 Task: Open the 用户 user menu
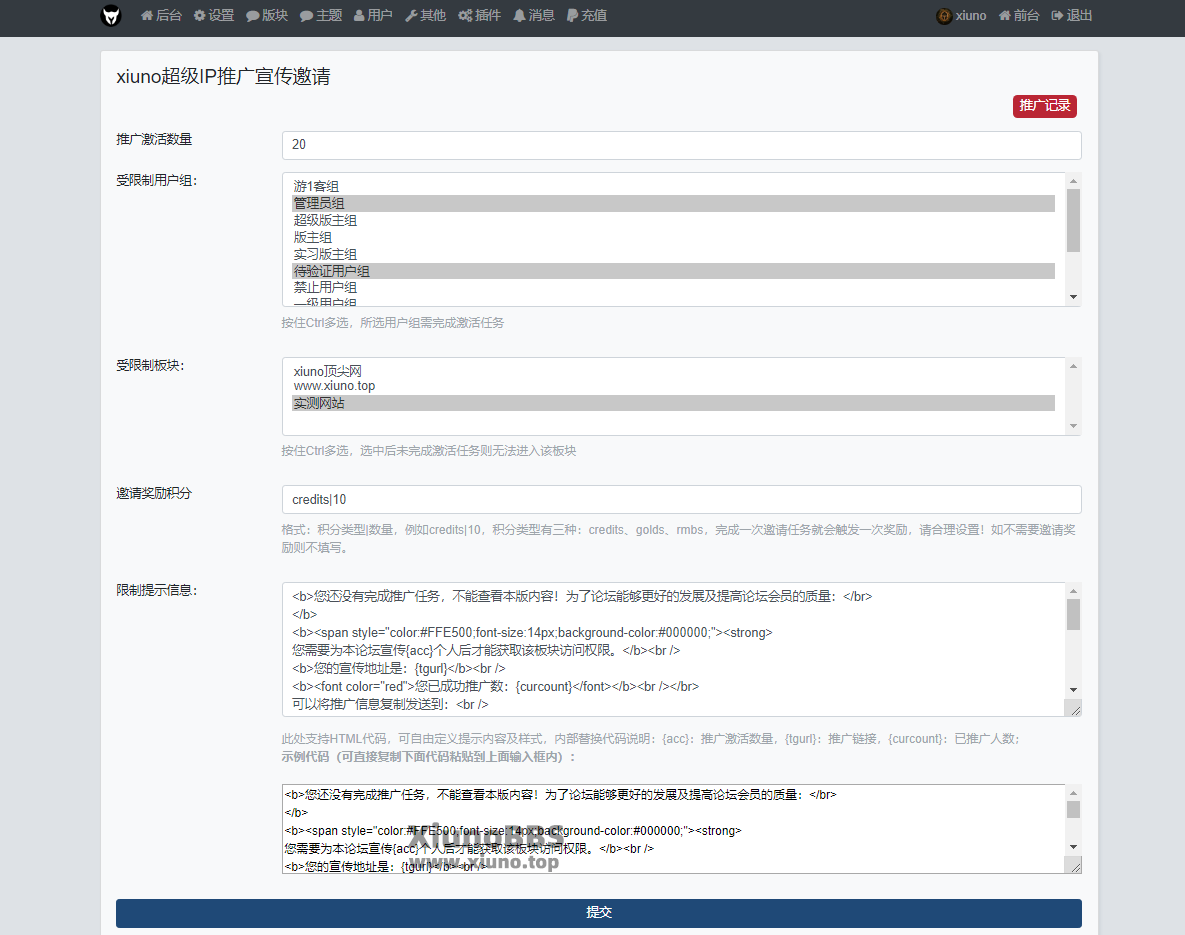point(373,16)
